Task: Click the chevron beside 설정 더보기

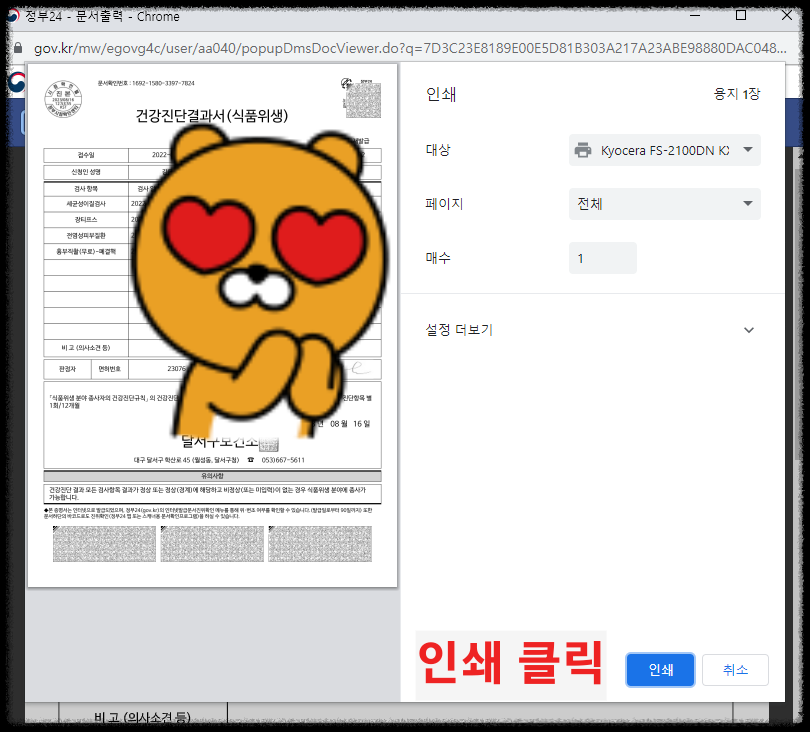Action: [x=749, y=330]
